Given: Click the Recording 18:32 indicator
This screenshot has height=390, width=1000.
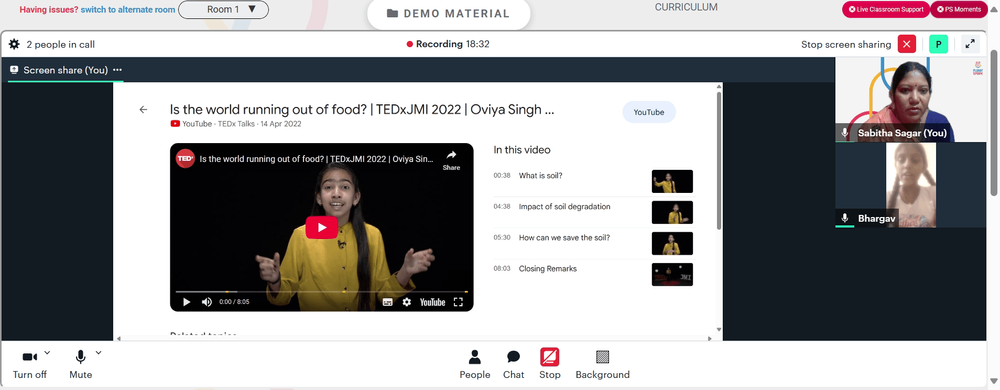Looking at the screenshot, I should (448, 44).
